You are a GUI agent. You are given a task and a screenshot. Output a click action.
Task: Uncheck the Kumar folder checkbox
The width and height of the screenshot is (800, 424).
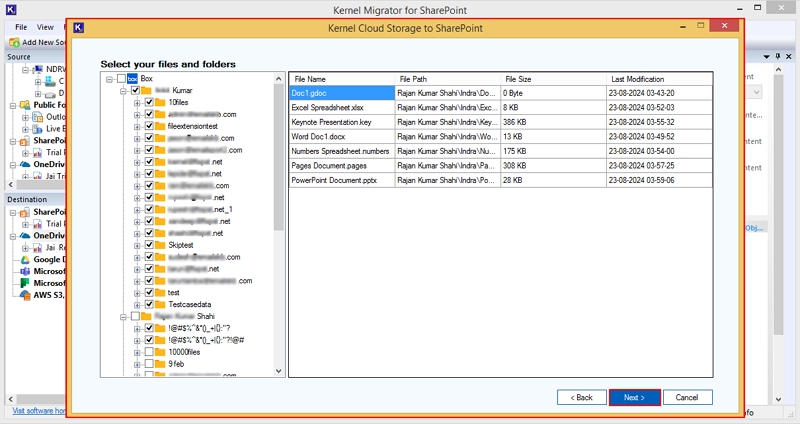pyautogui.click(x=135, y=90)
